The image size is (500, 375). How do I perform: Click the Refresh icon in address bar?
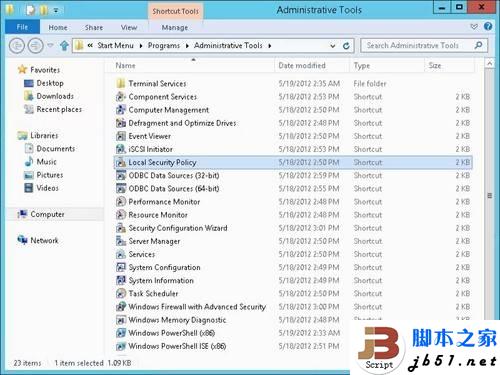[346, 46]
